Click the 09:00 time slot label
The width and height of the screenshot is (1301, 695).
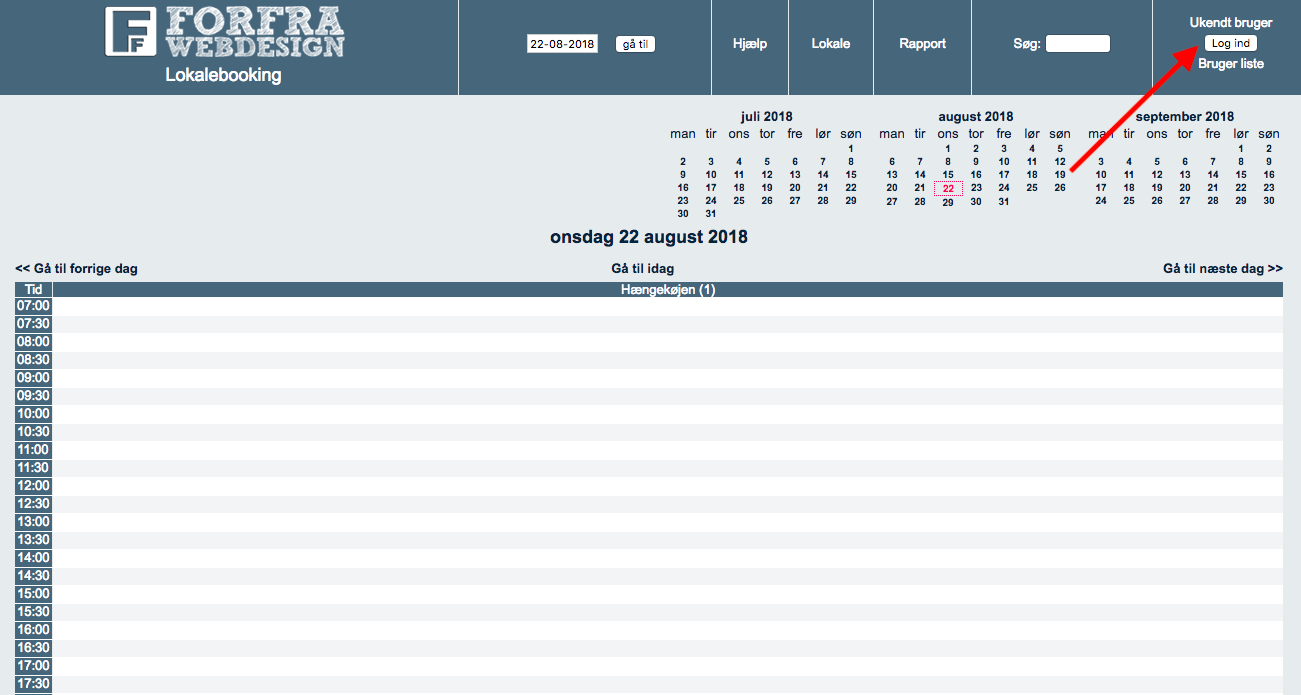[34, 378]
